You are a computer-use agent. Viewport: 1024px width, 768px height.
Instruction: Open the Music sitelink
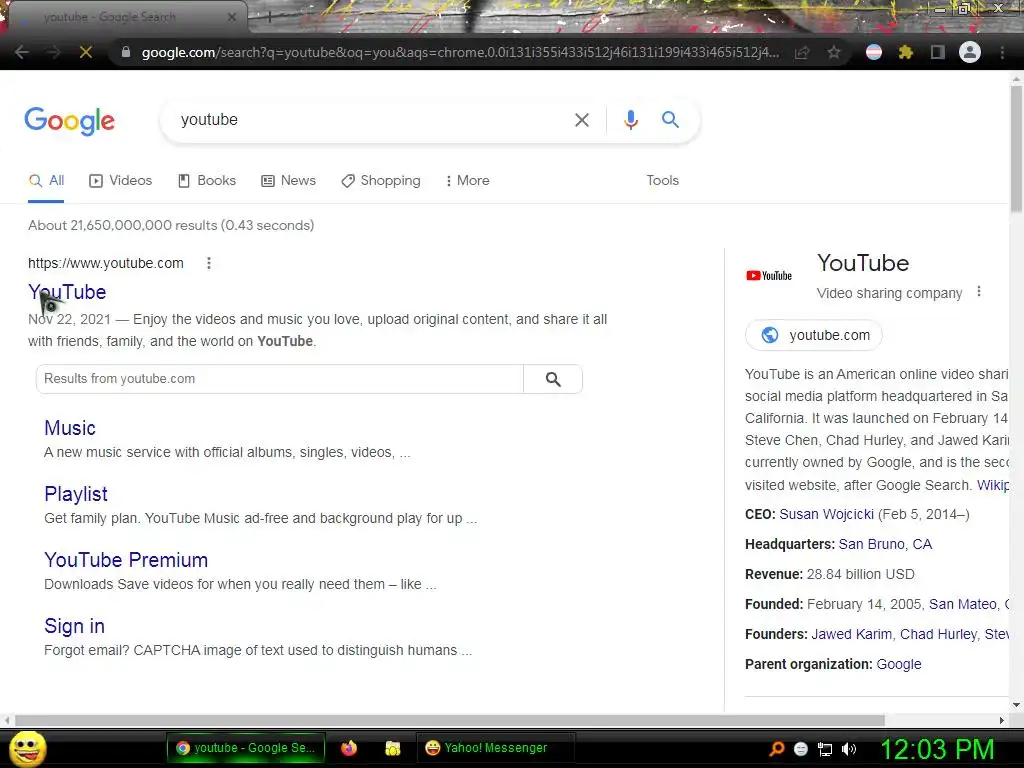(70, 428)
